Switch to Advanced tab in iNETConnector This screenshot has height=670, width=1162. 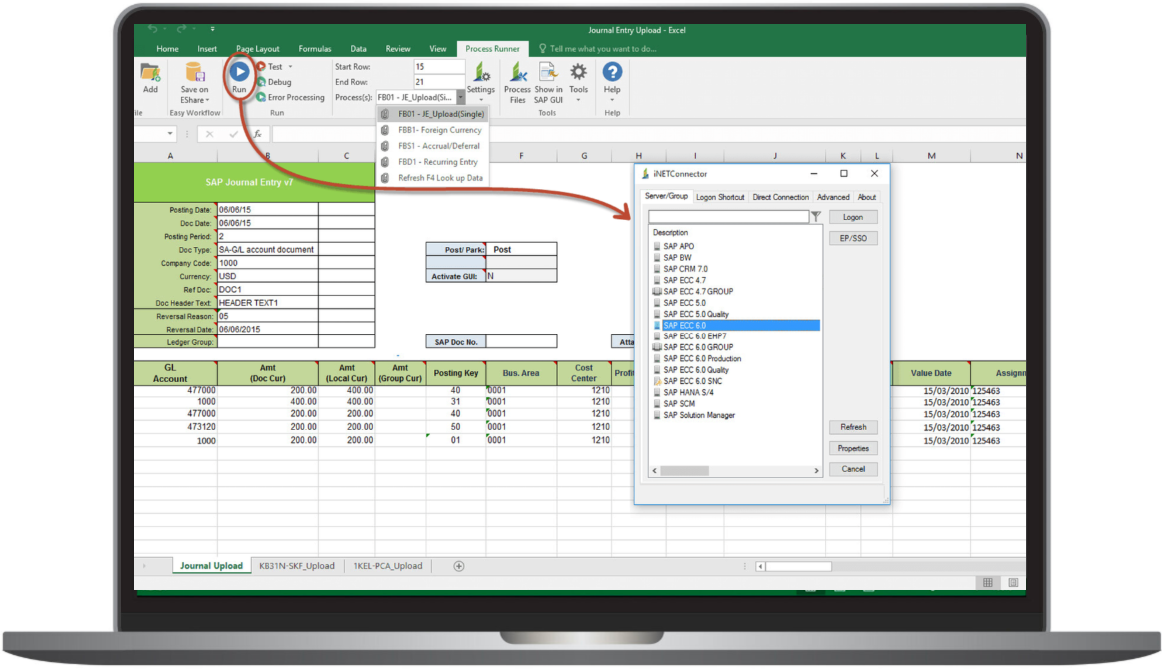pyautogui.click(x=833, y=197)
